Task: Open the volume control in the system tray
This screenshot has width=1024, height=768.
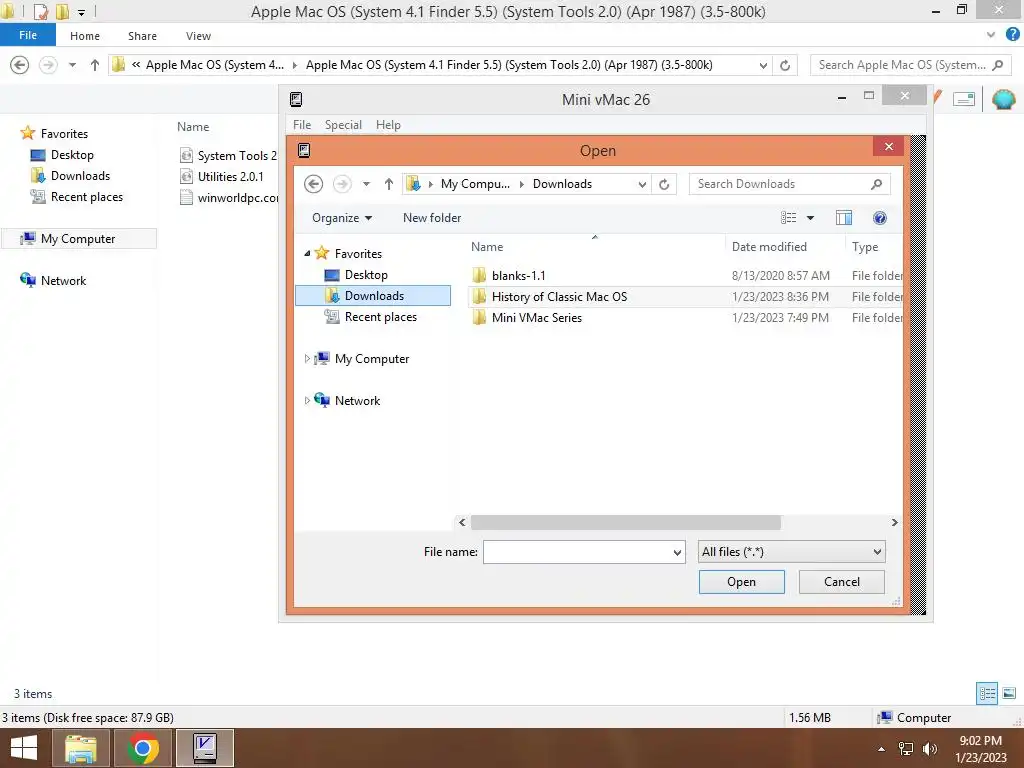Action: pos(929,749)
